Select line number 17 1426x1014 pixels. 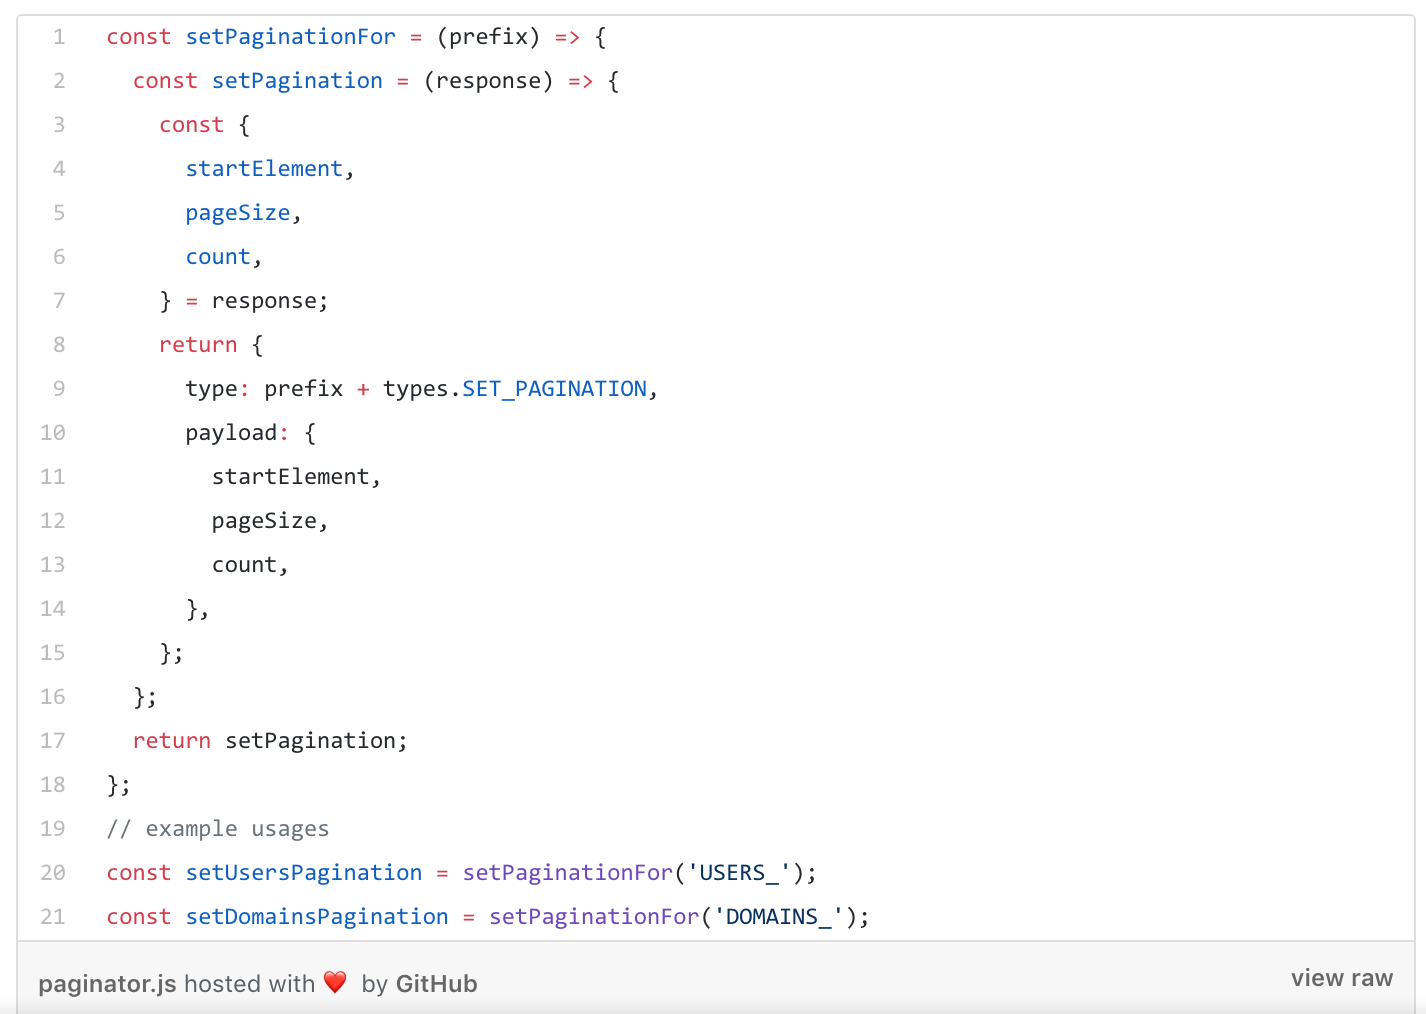(x=53, y=741)
